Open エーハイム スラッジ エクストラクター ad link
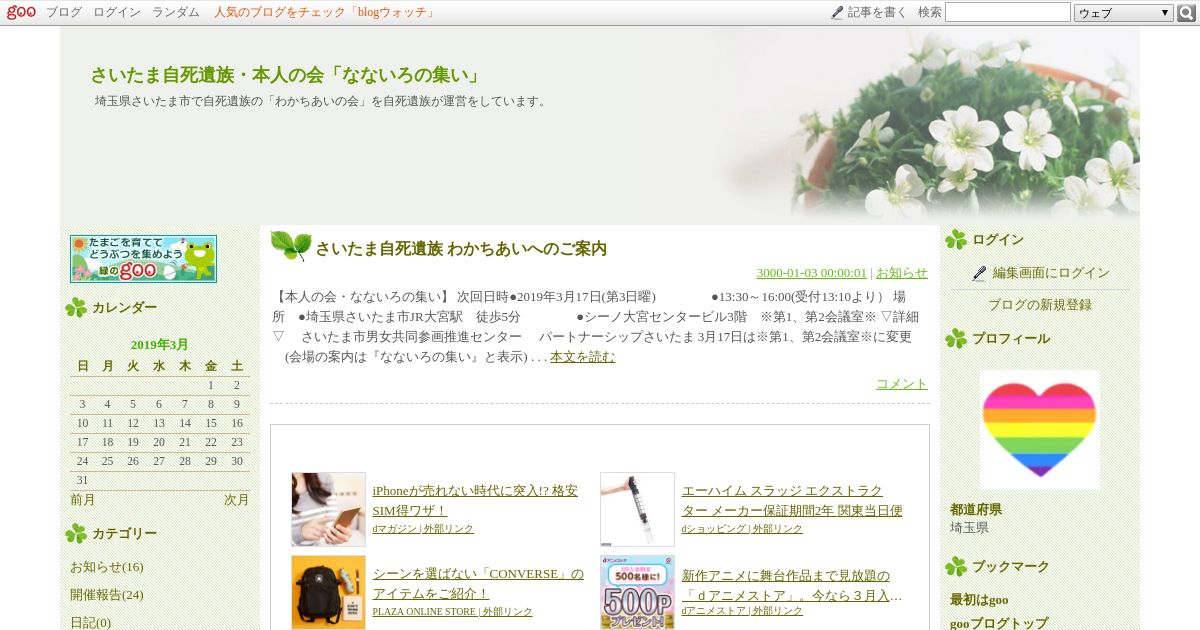This screenshot has height=630, width=1200. (792, 500)
